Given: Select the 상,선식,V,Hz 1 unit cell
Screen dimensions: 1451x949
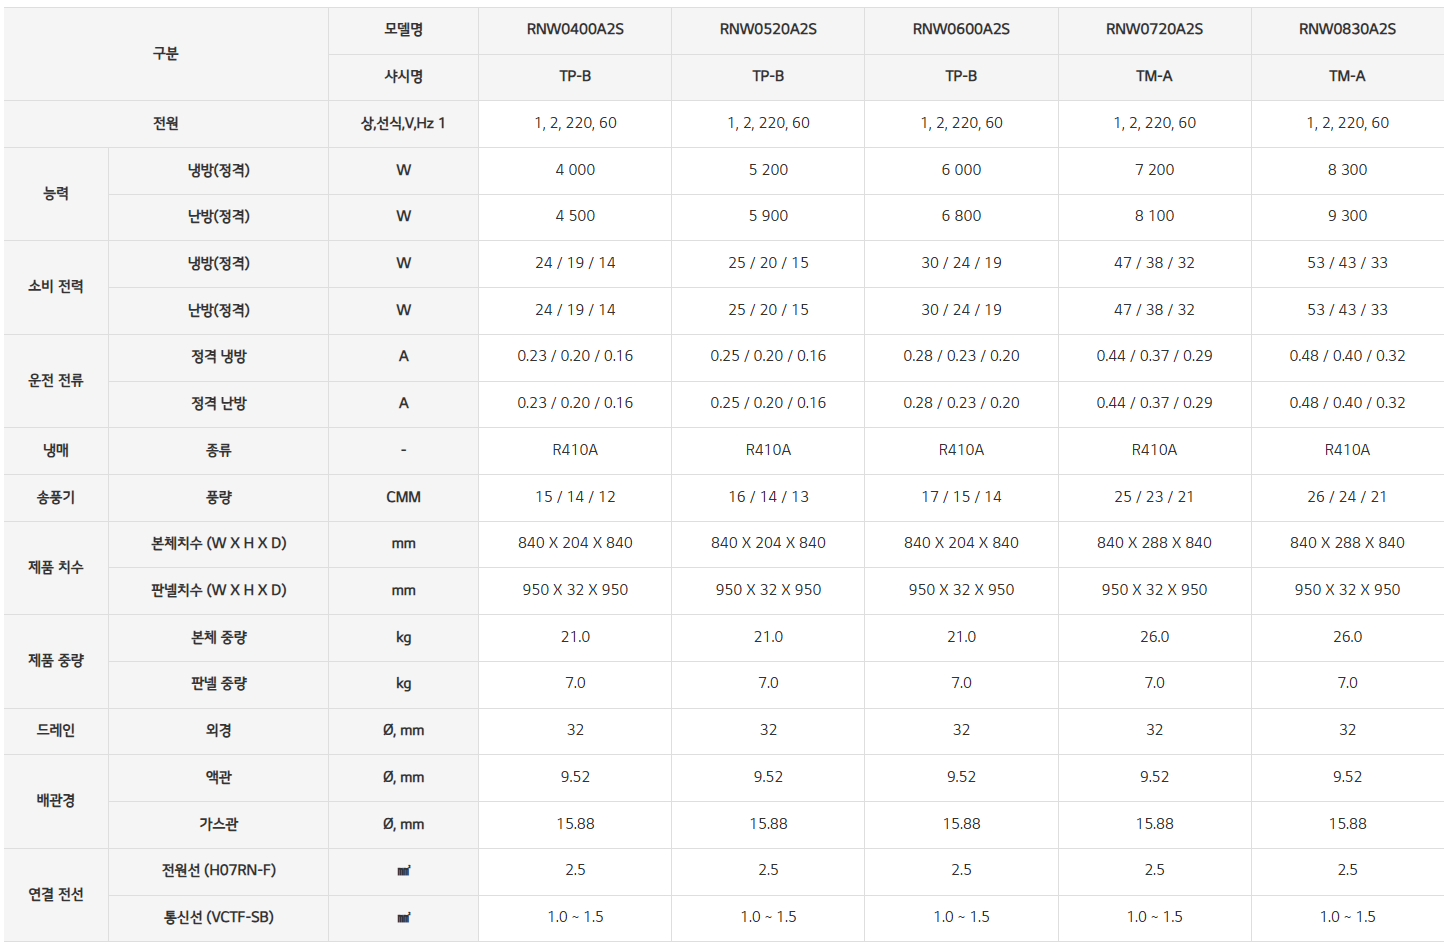Looking at the screenshot, I should click(403, 123).
